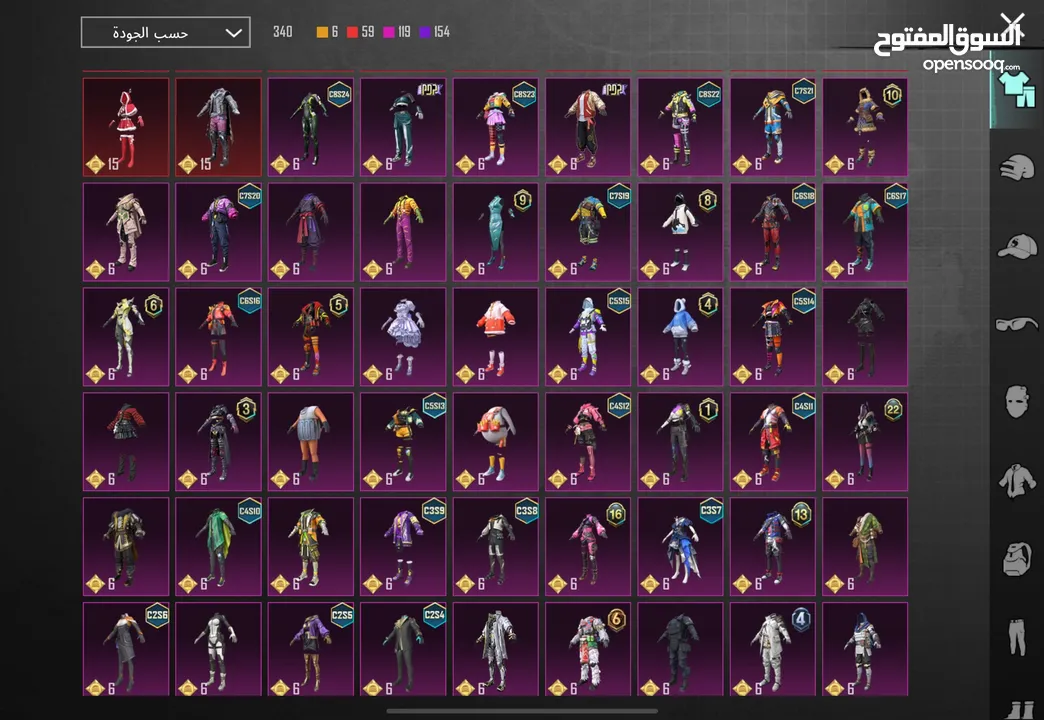Select the white hoodie with badge 8
Screen dimensions: 1044x720
pos(680,232)
